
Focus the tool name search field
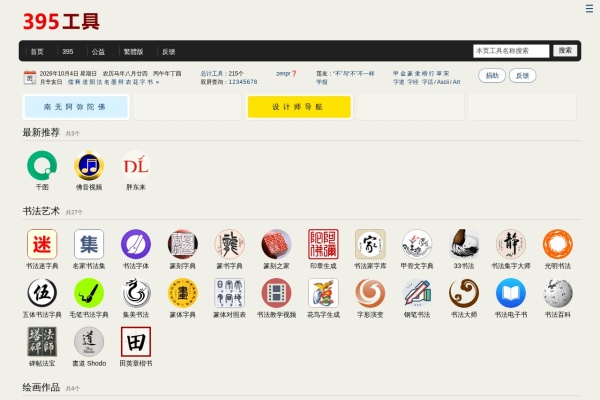click(511, 51)
